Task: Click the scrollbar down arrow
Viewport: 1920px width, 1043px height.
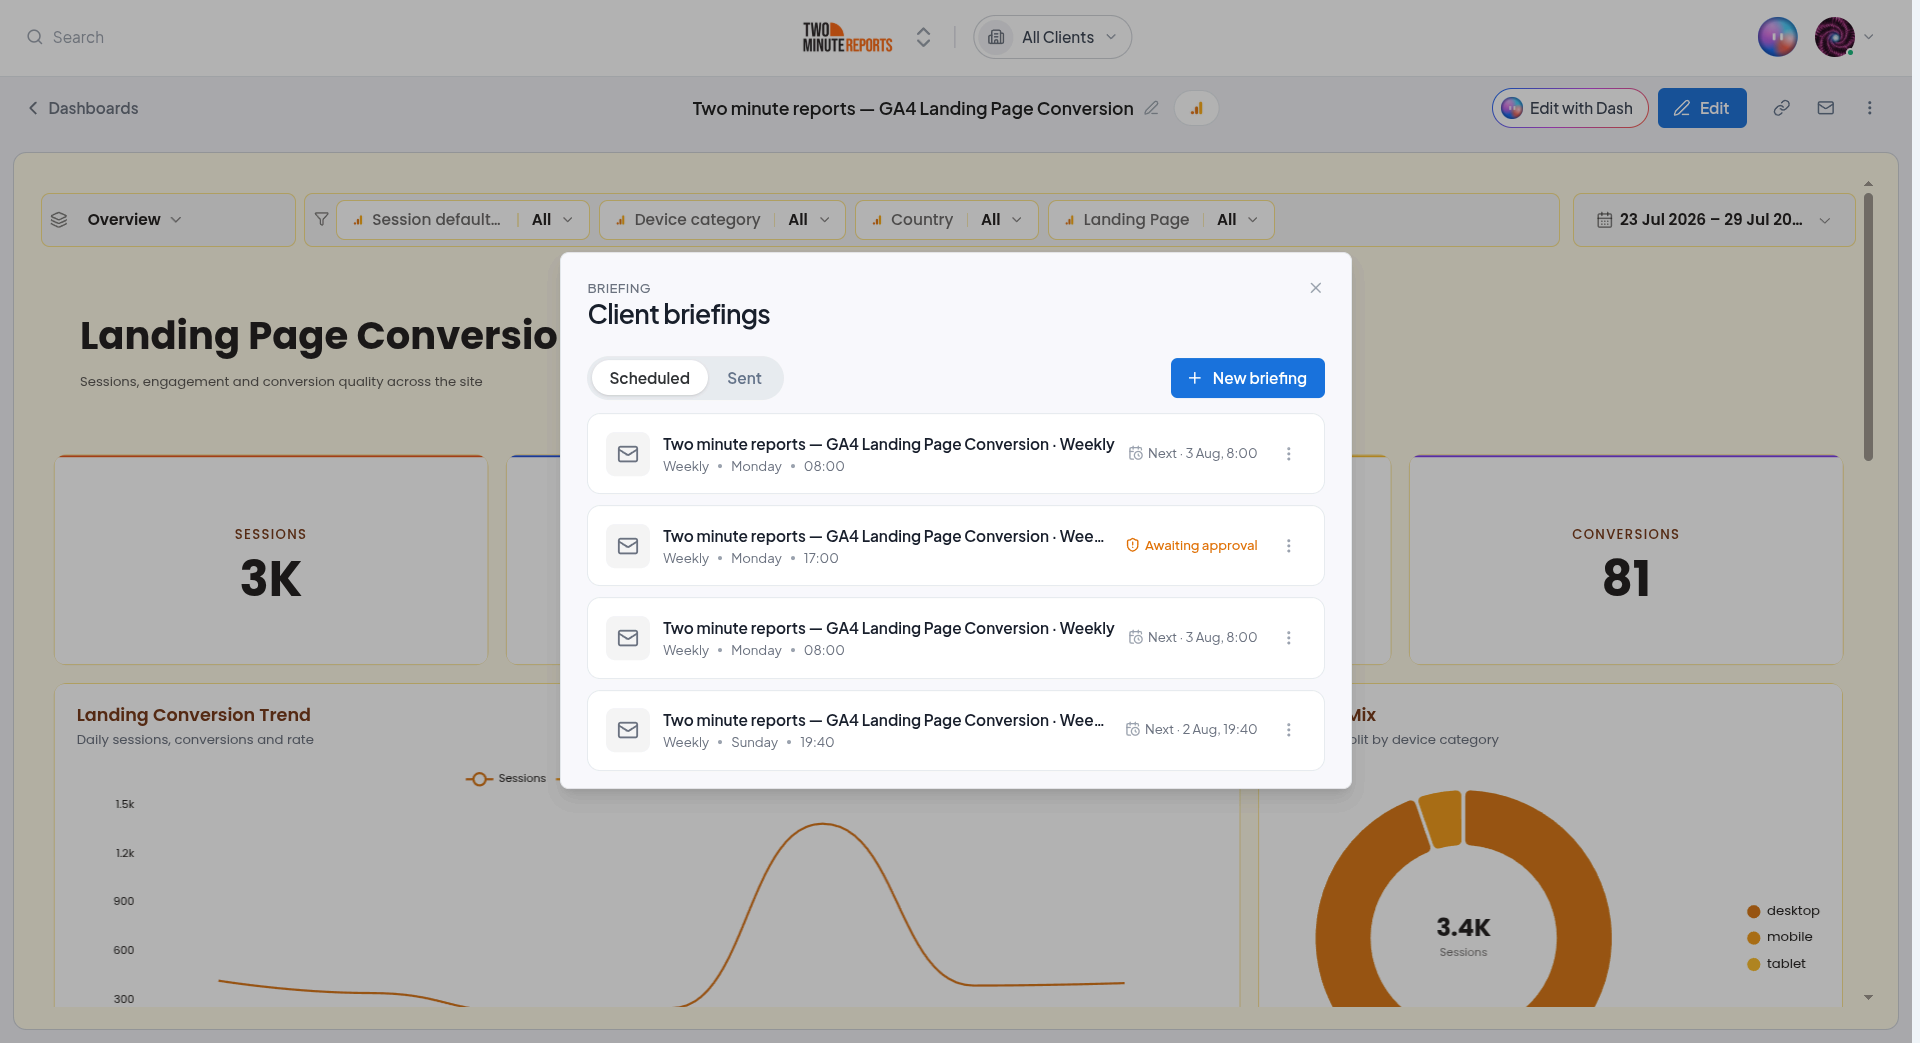Action: 1868,997
